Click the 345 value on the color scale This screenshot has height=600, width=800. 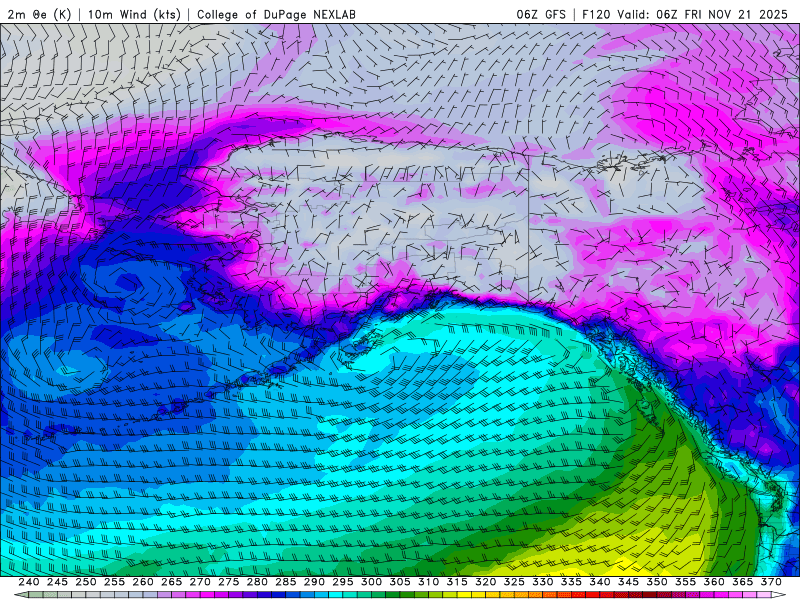click(x=629, y=582)
